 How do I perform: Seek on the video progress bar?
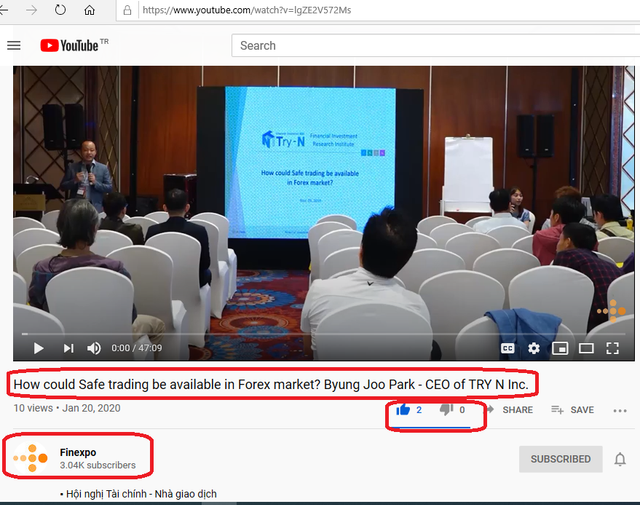(x=324, y=334)
